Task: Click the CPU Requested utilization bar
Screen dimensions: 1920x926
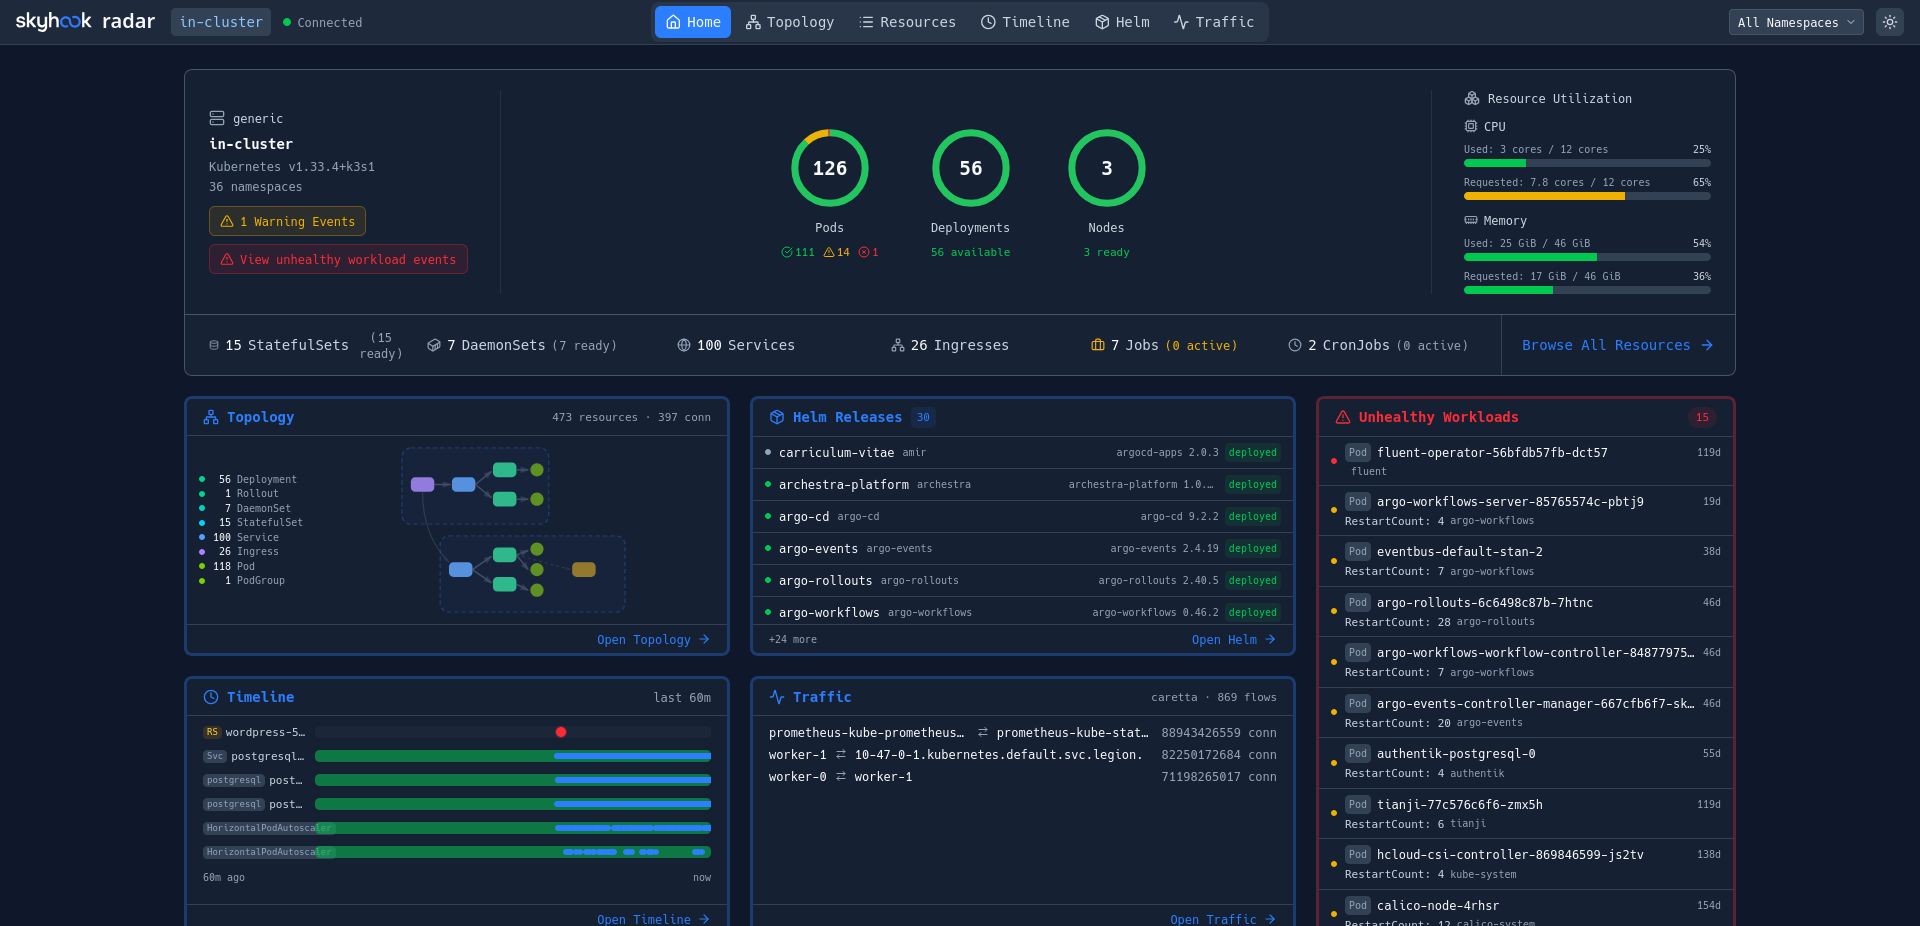Action: 1586,196
